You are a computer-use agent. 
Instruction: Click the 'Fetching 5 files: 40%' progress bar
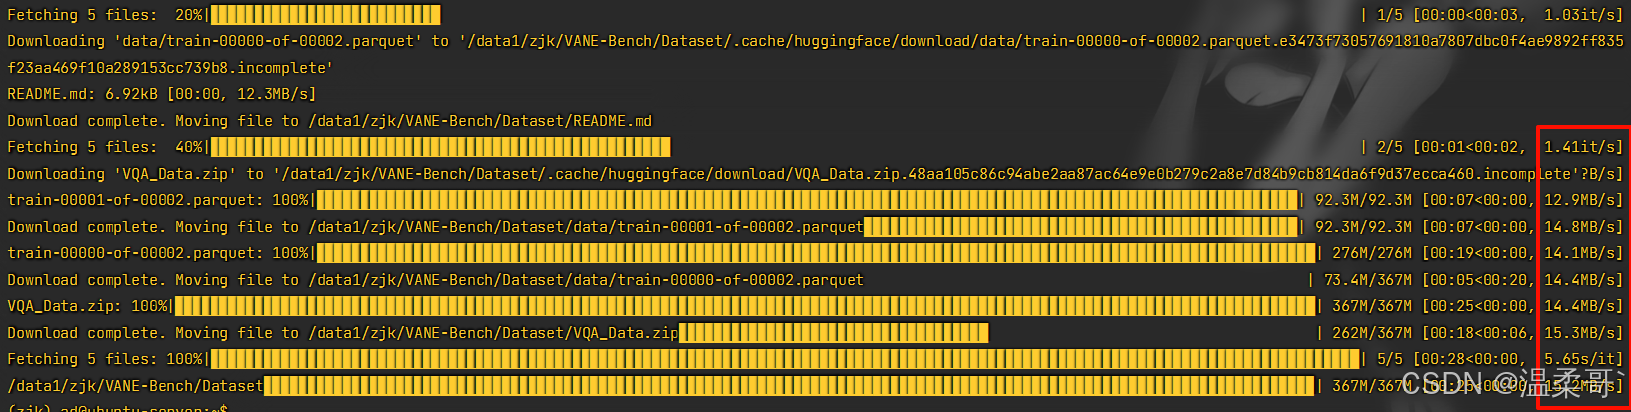click(440, 147)
